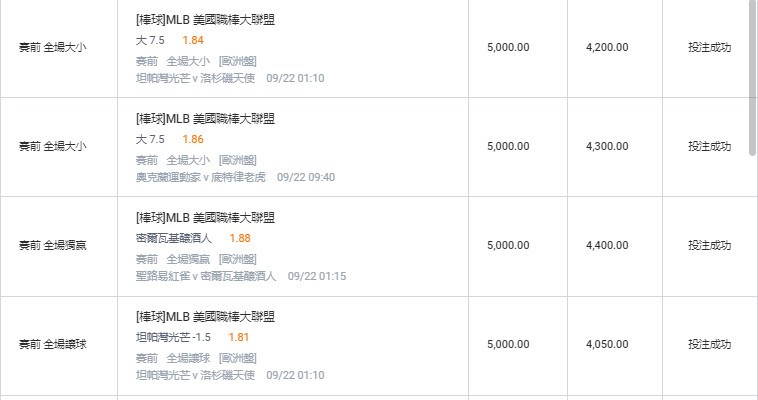
Task: Click 投注成功 status in first row
Action: coord(709,47)
